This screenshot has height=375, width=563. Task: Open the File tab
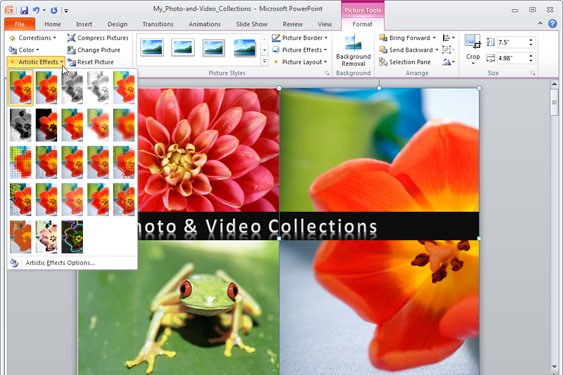tap(20, 24)
